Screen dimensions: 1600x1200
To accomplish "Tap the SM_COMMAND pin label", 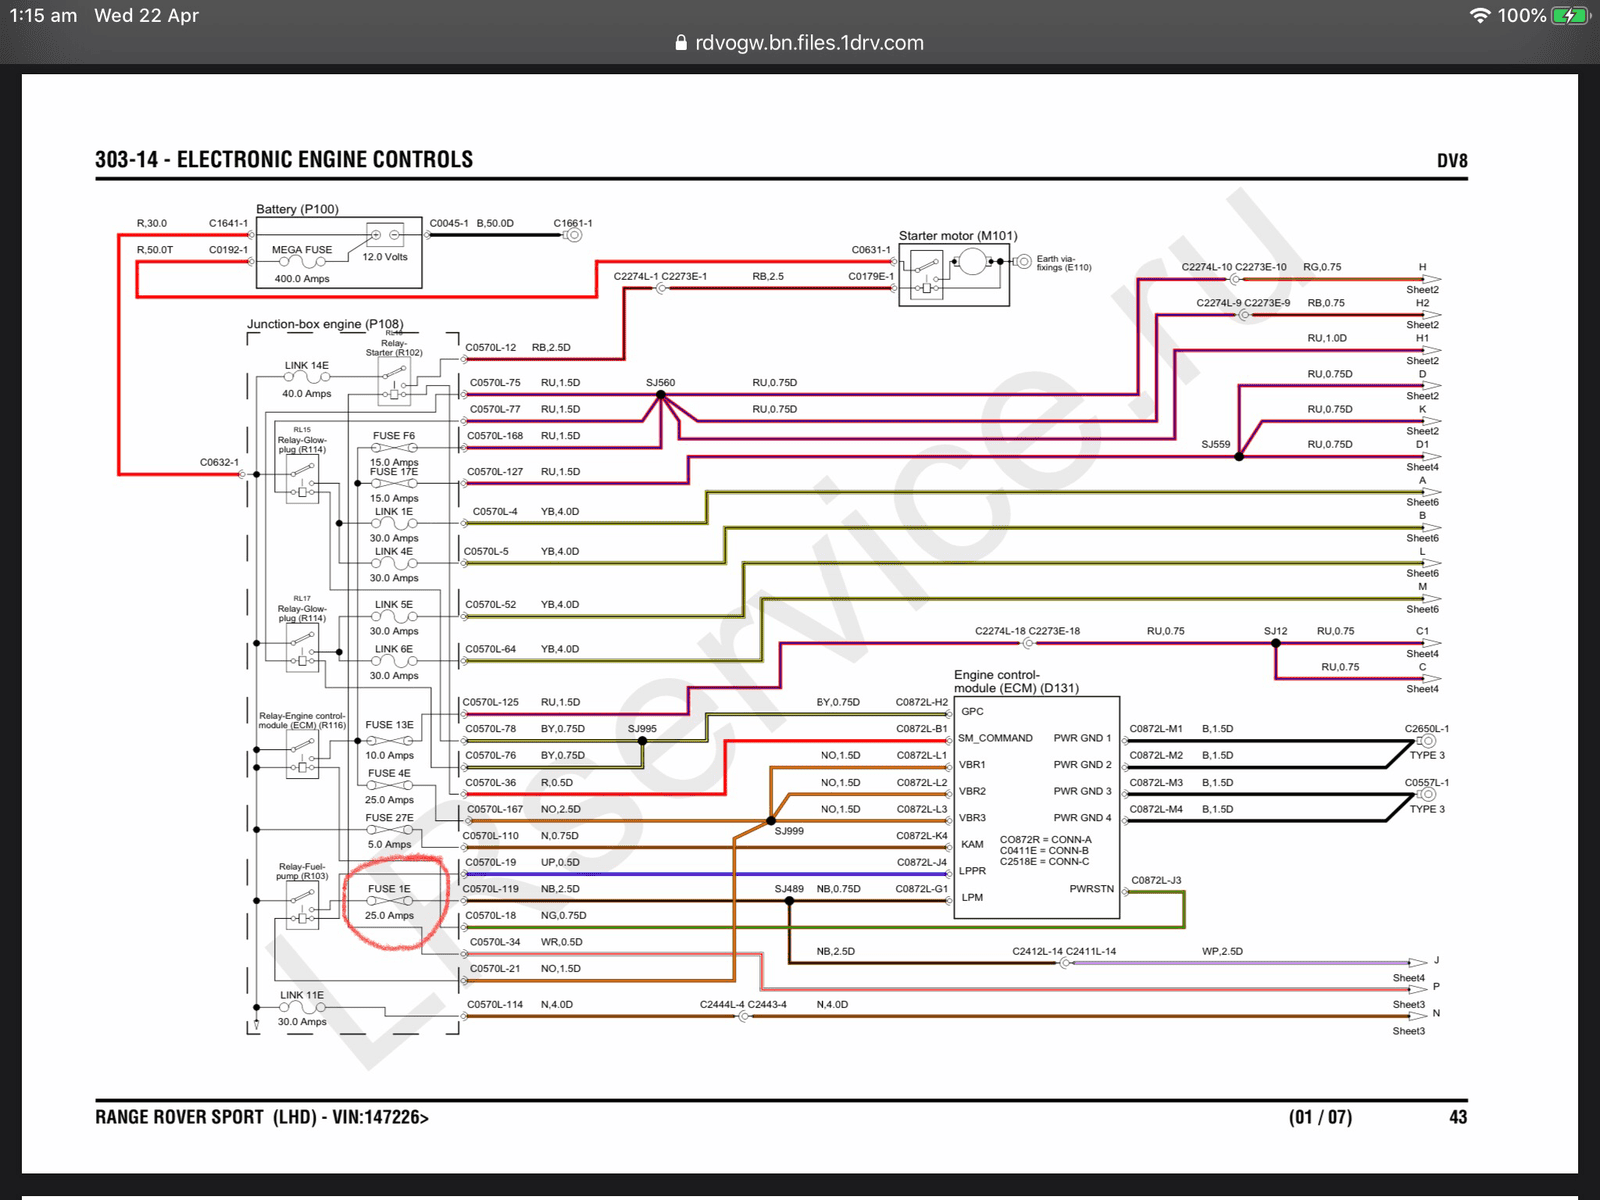I will (x=995, y=738).
